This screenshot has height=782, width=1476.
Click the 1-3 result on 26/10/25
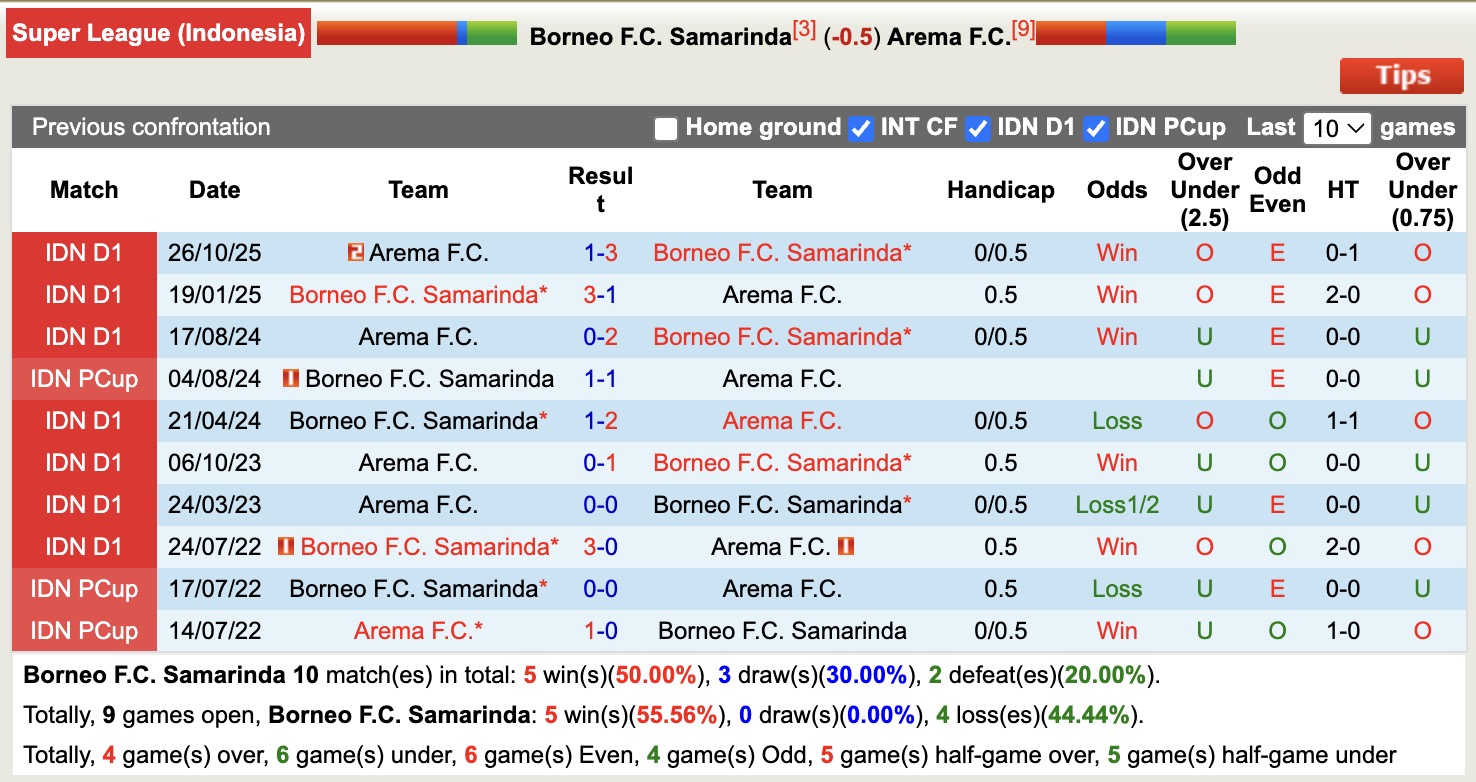point(600,253)
